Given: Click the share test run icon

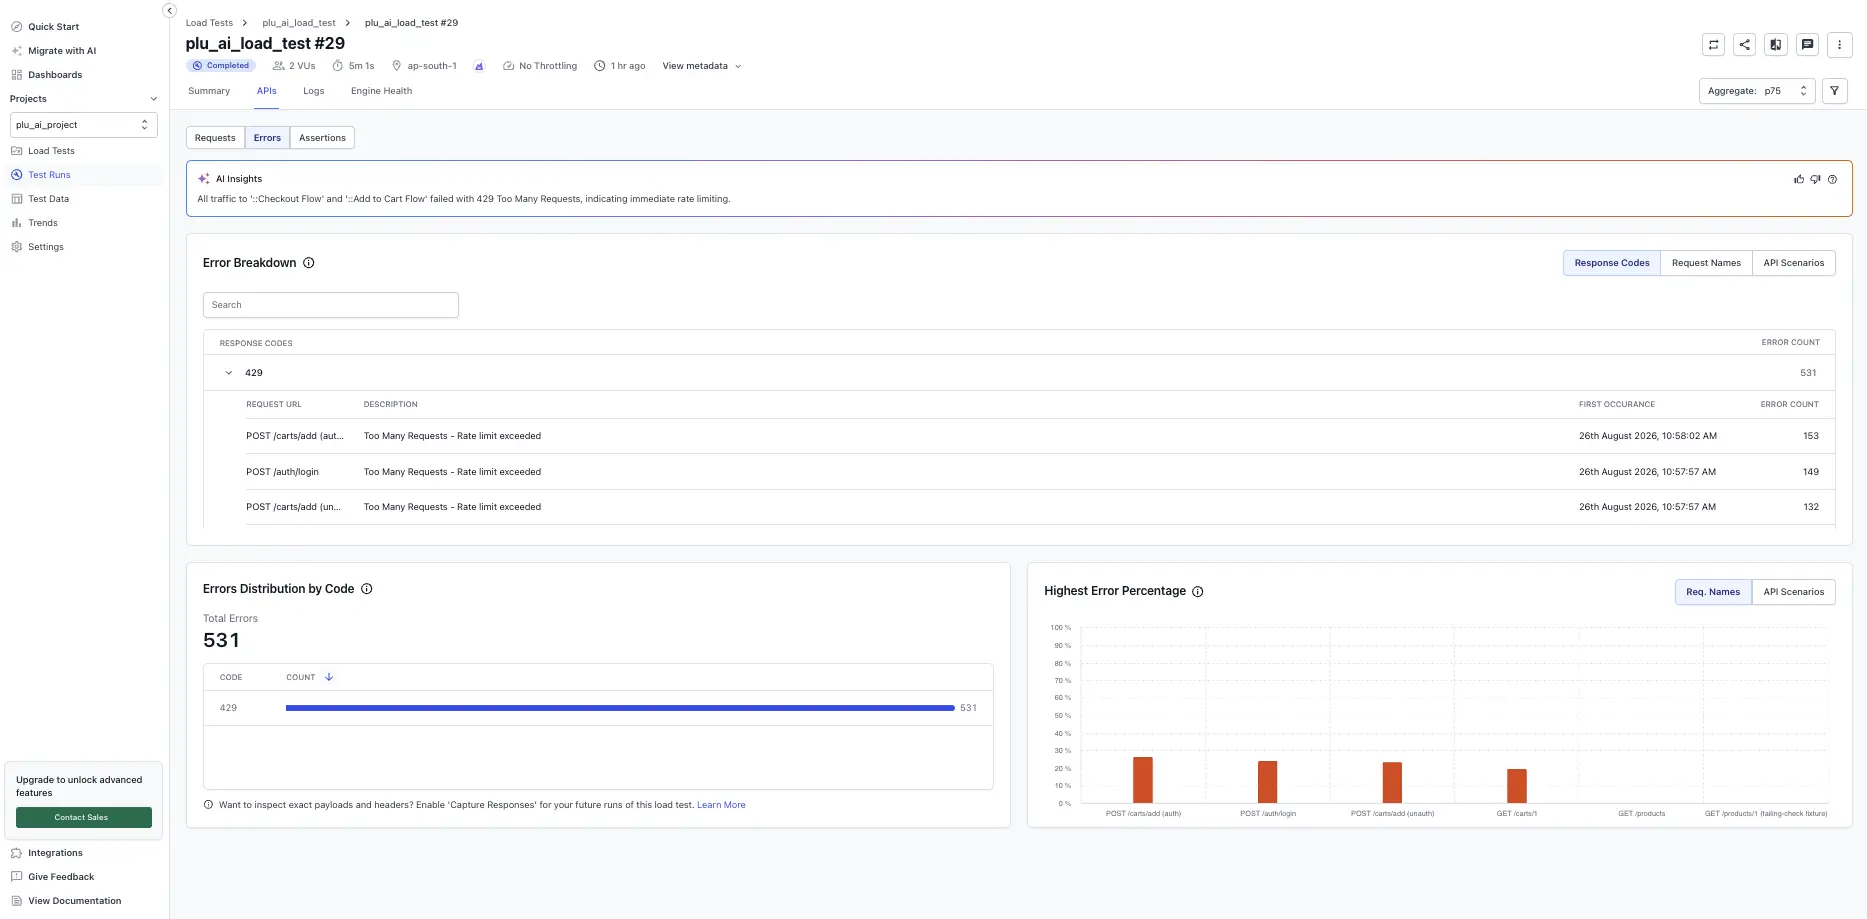Looking at the screenshot, I should pos(1744,44).
